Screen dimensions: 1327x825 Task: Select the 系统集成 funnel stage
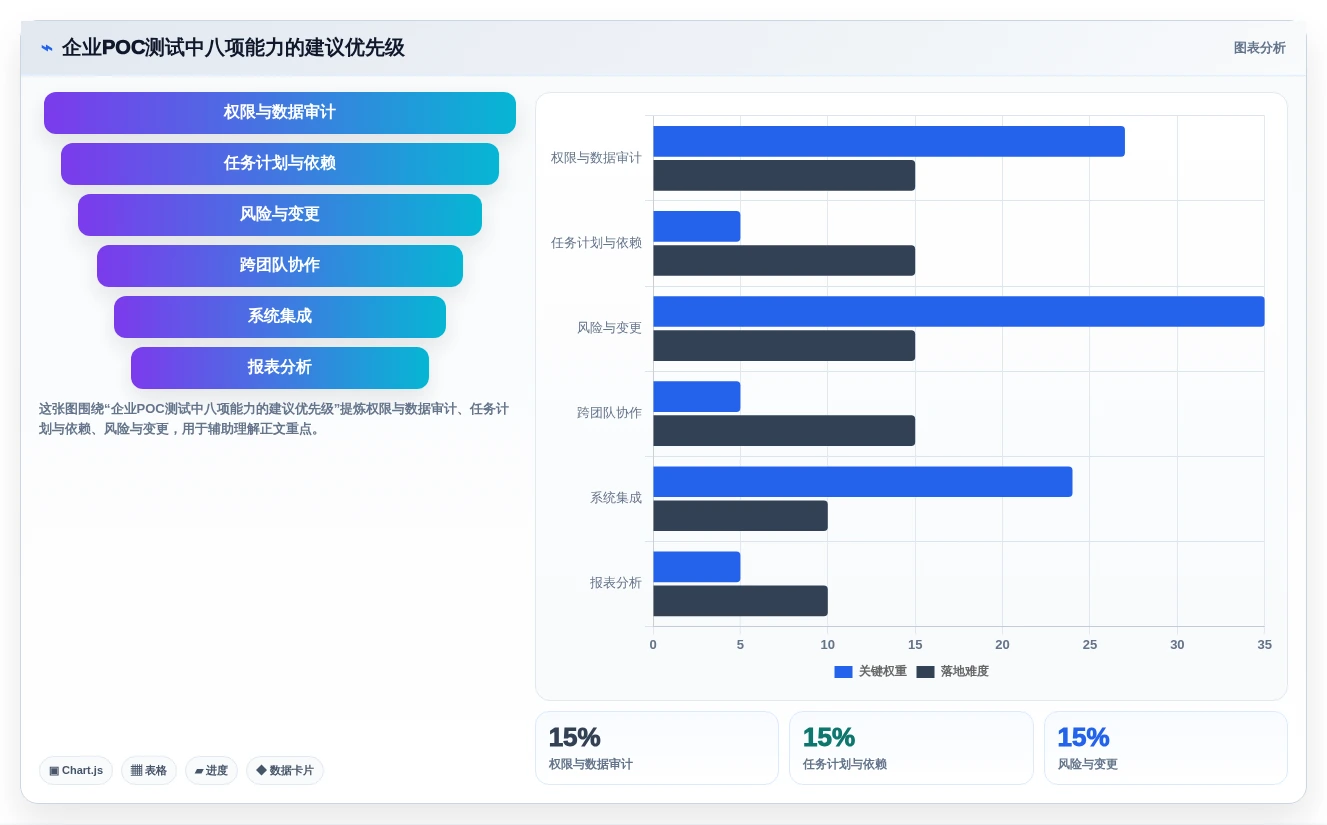click(280, 317)
